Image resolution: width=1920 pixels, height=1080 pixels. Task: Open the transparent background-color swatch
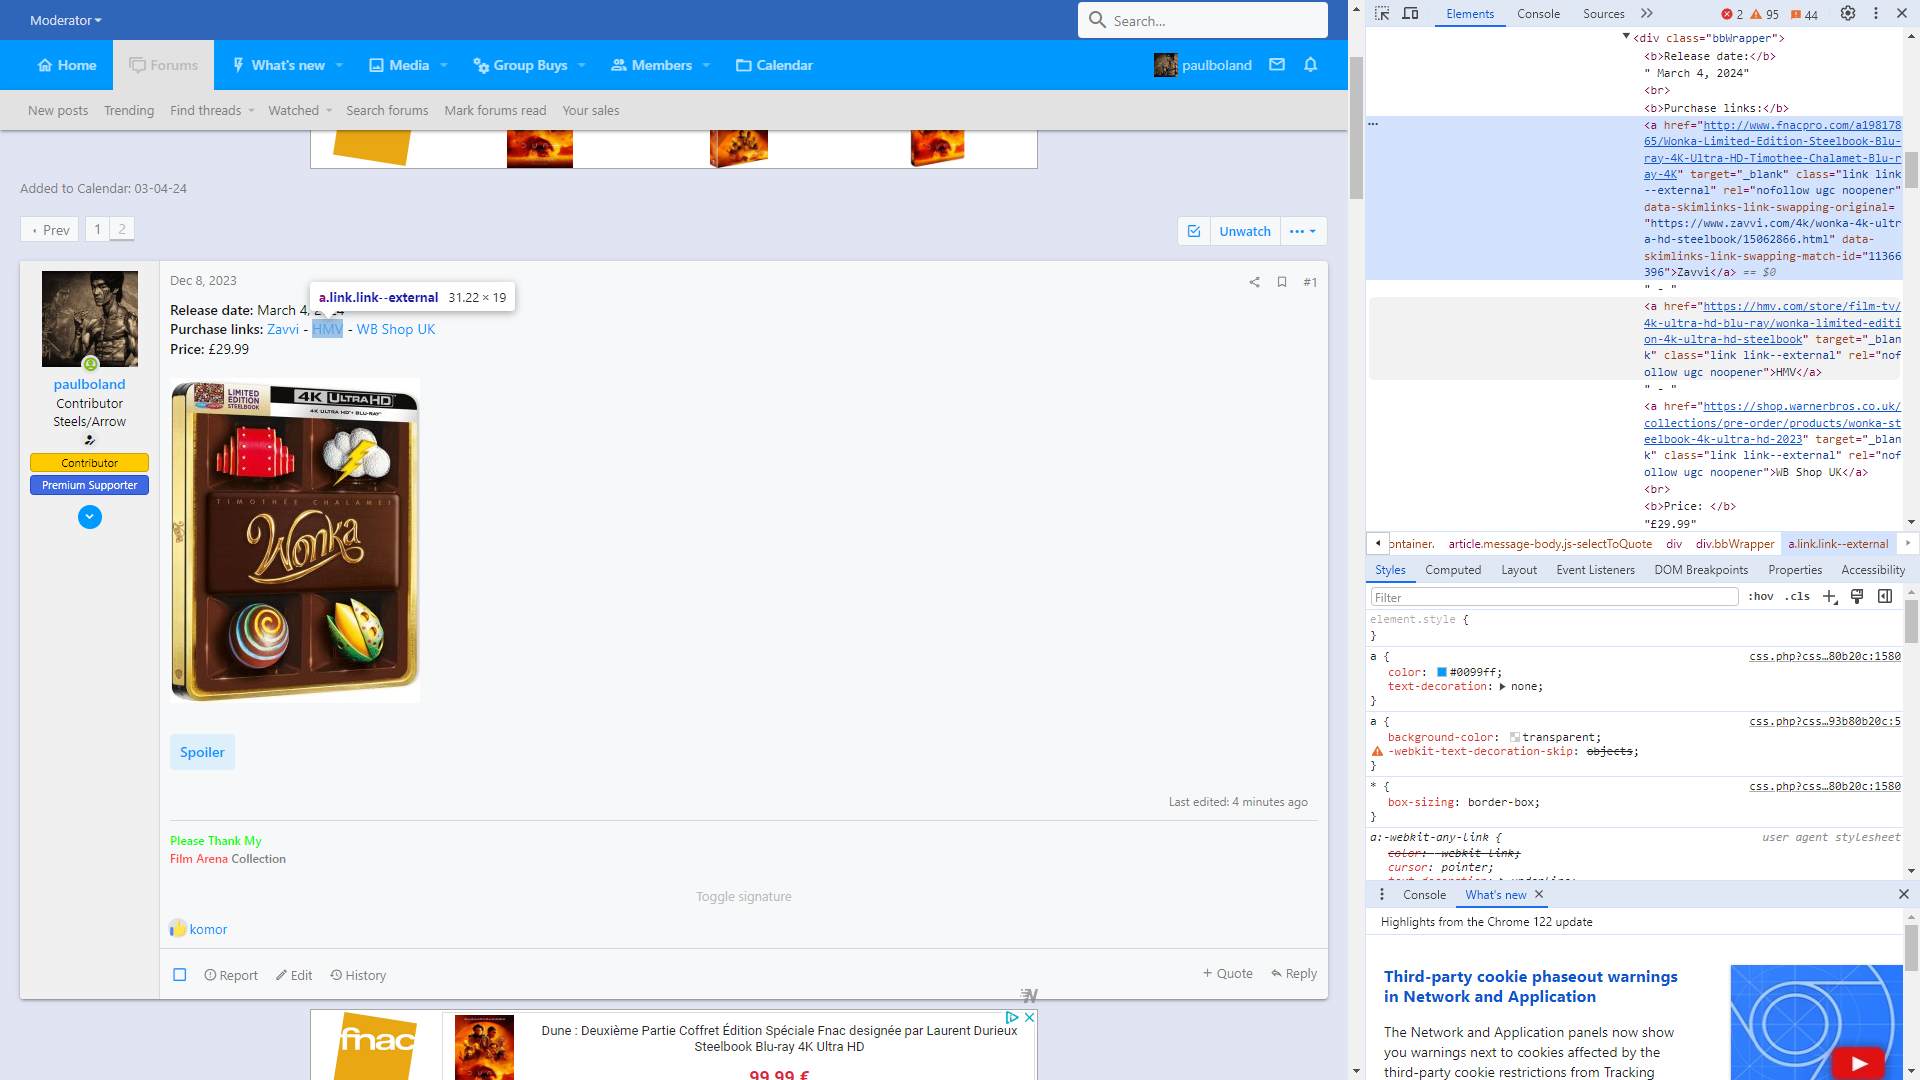(x=1514, y=737)
